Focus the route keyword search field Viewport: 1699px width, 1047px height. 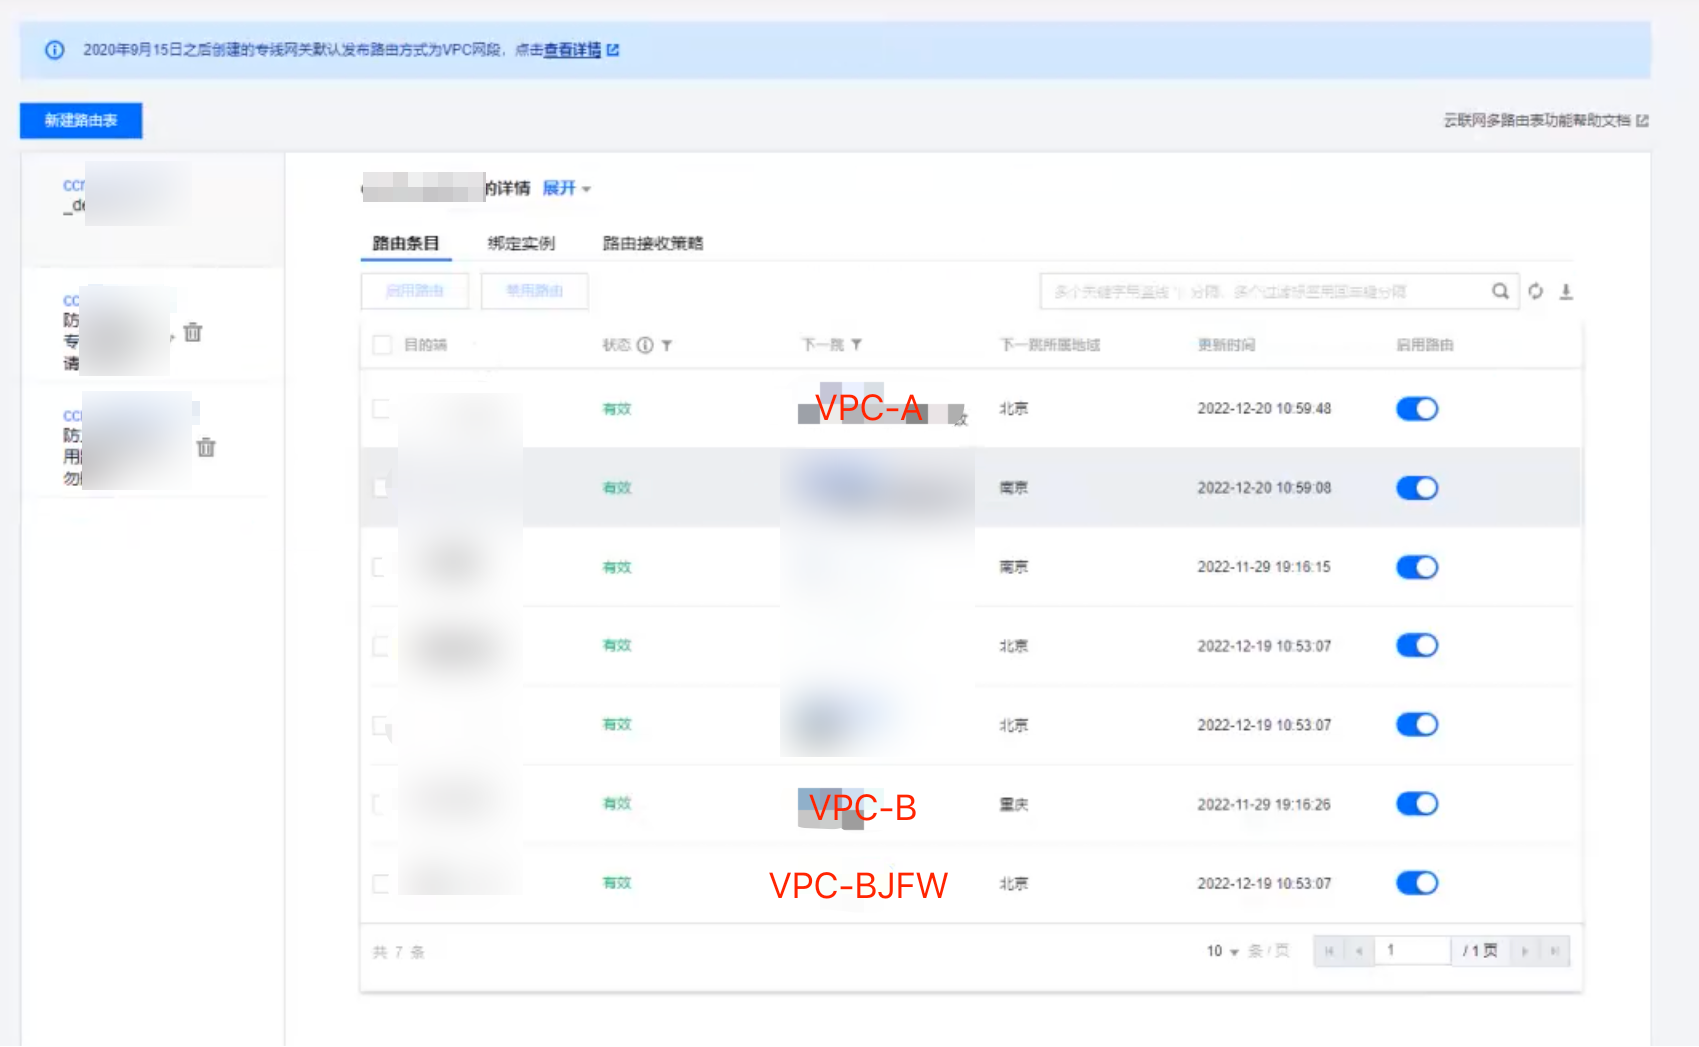pyautogui.click(x=1265, y=291)
